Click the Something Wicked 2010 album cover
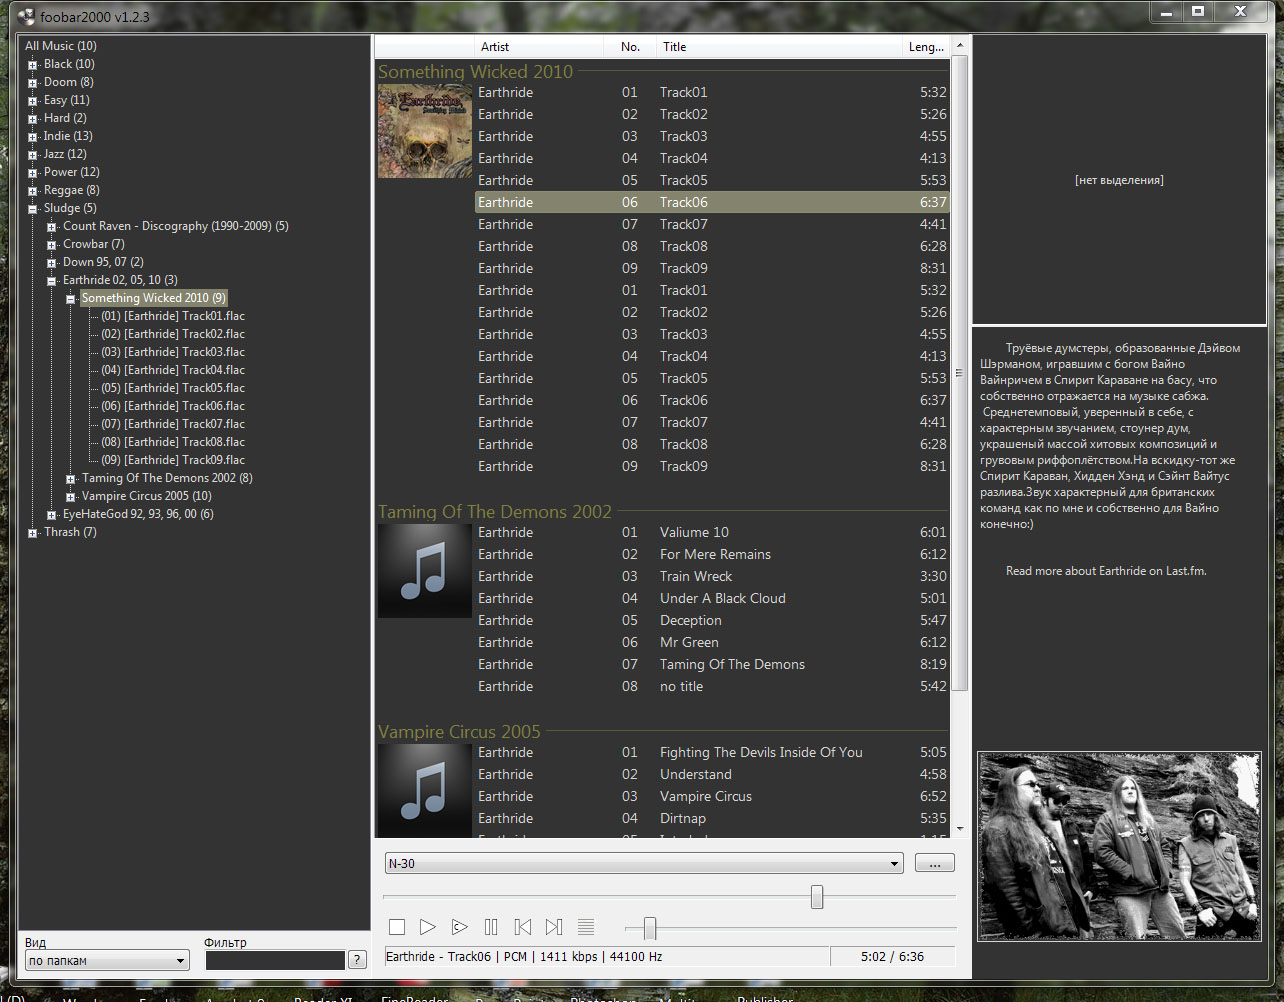The height and width of the screenshot is (1002, 1284). pyautogui.click(x=424, y=131)
